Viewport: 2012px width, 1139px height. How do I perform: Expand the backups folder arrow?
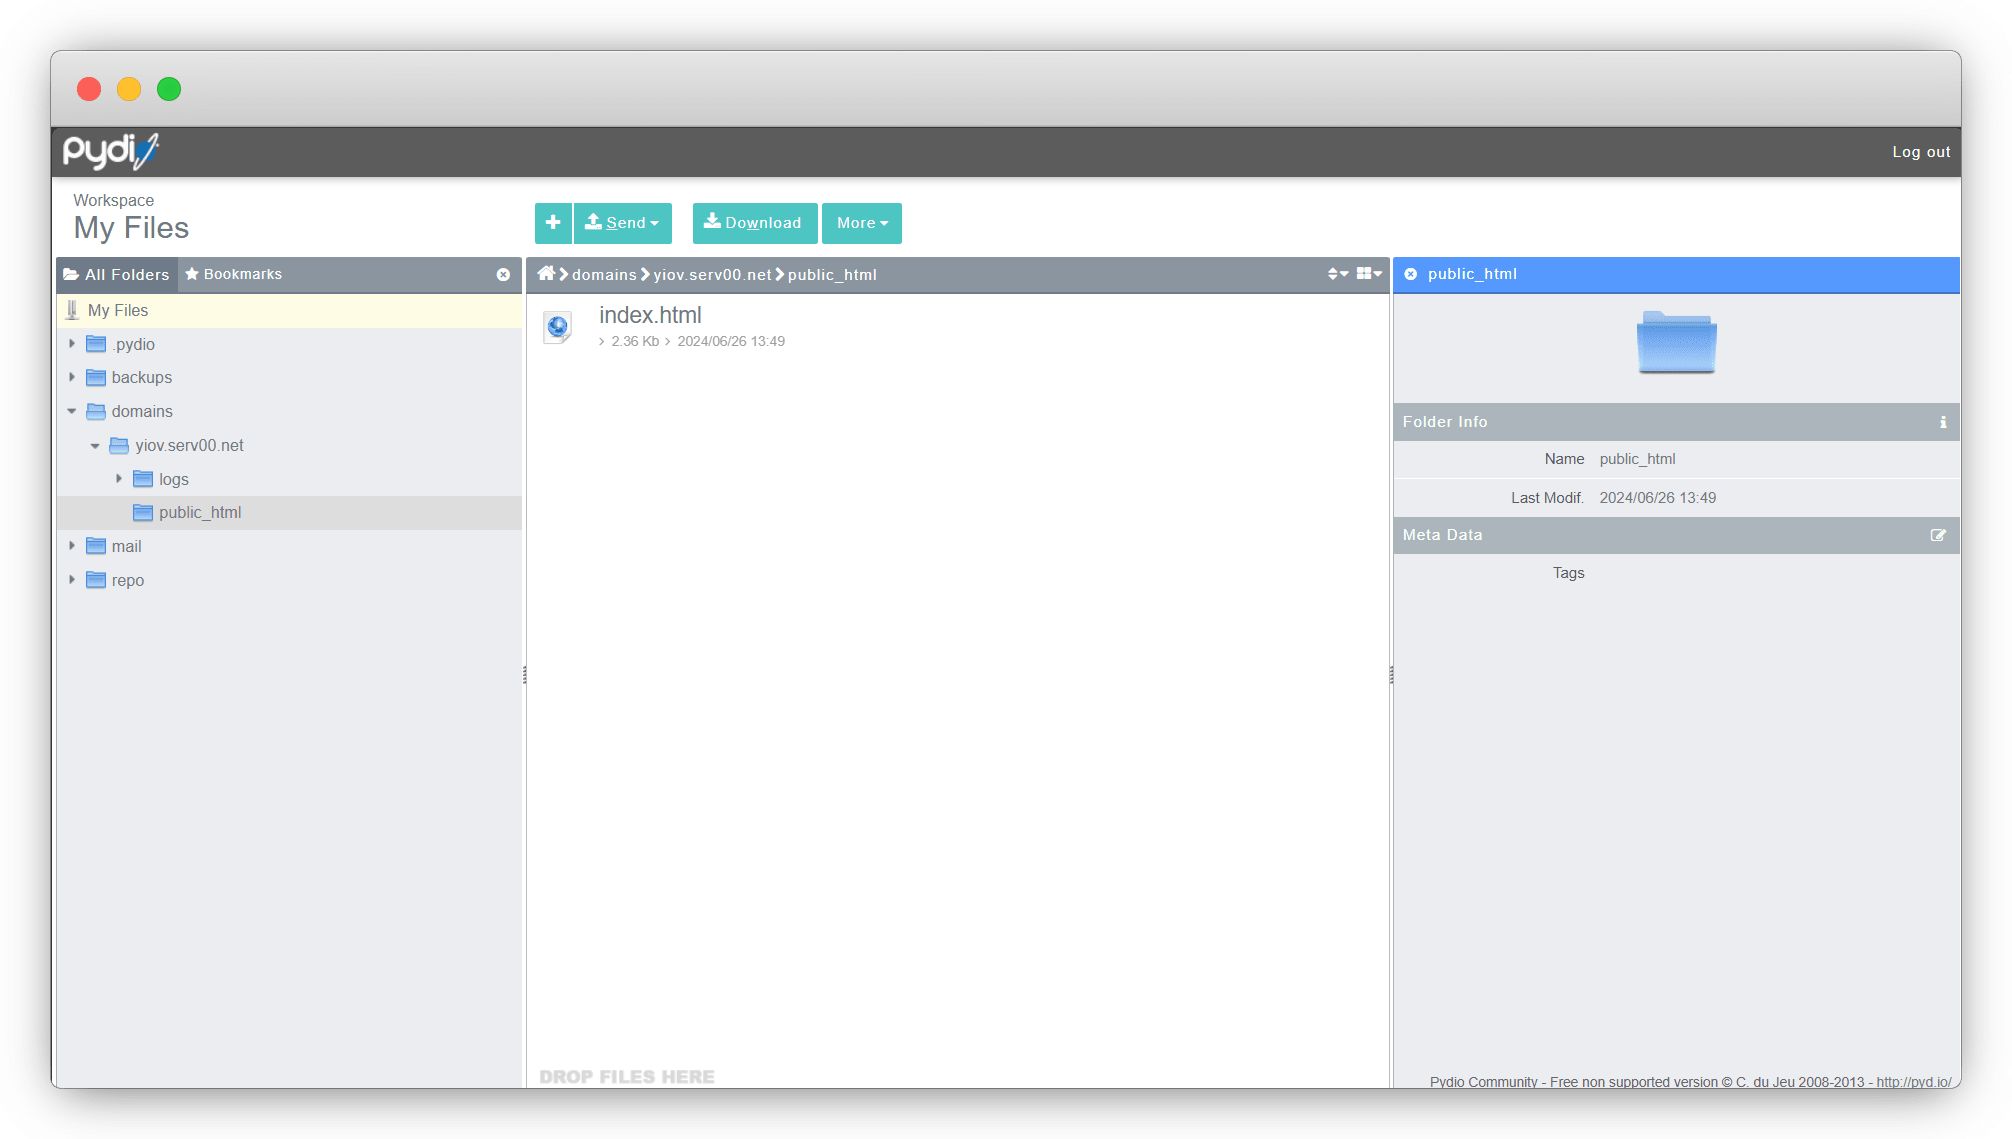(x=72, y=377)
